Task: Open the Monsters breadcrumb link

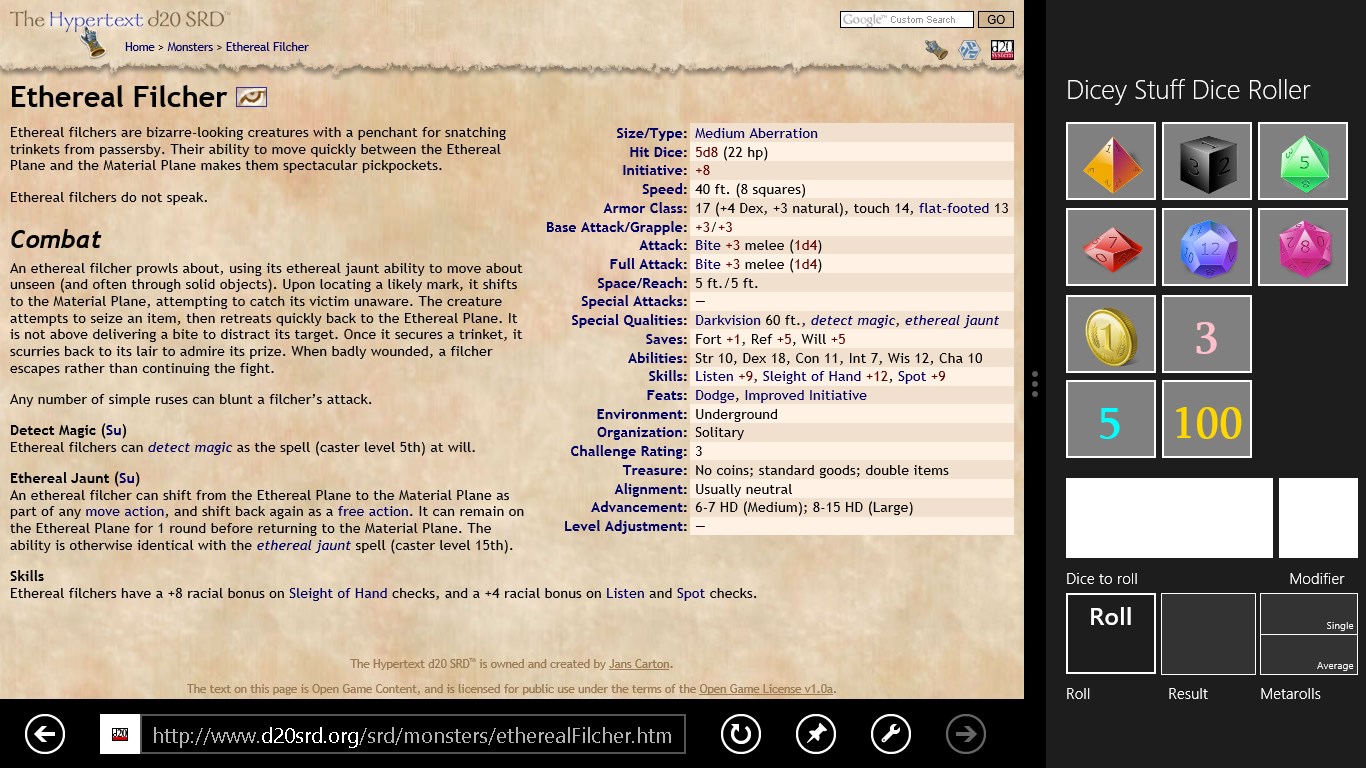Action: click(190, 47)
